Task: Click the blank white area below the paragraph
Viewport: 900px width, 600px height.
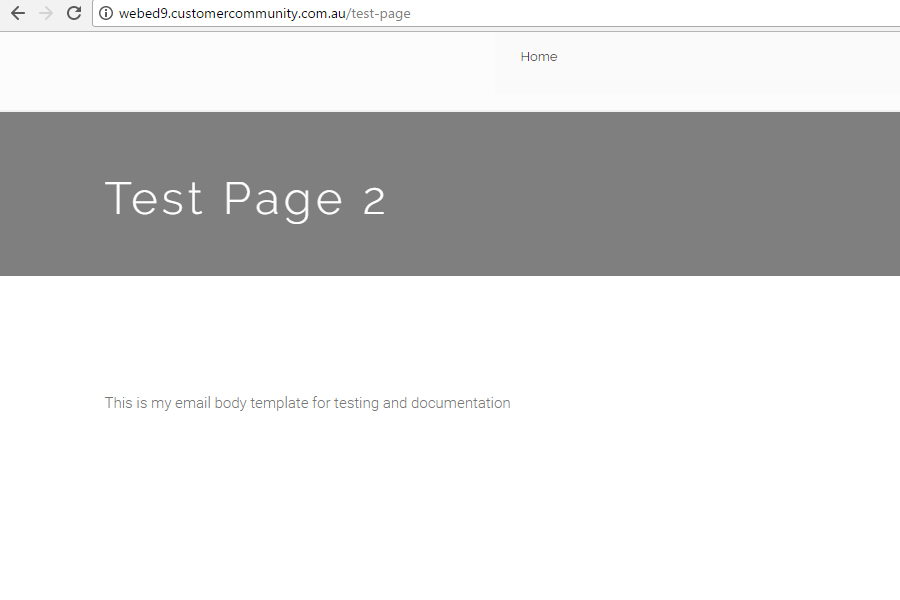Action: 450,510
